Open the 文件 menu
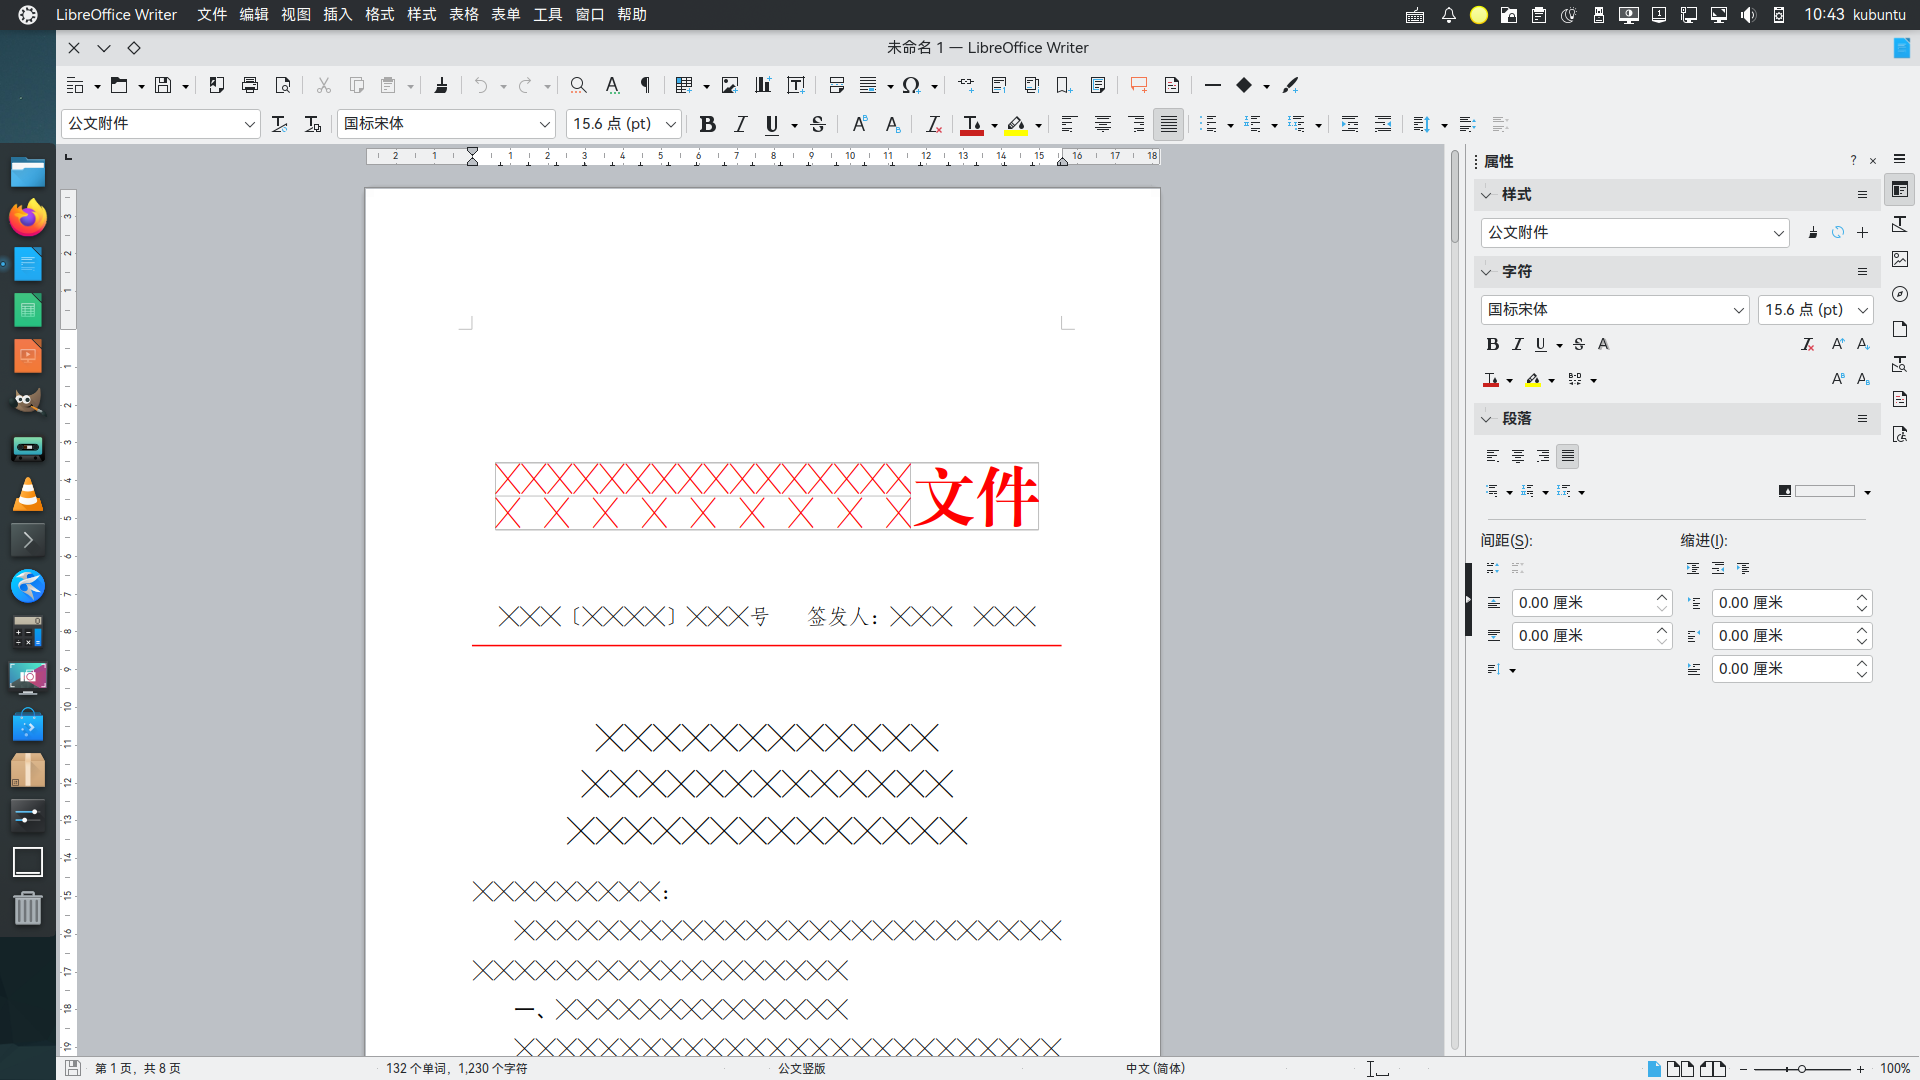Image resolution: width=1920 pixels, height=1080 pixels. (x=212, y=14)
